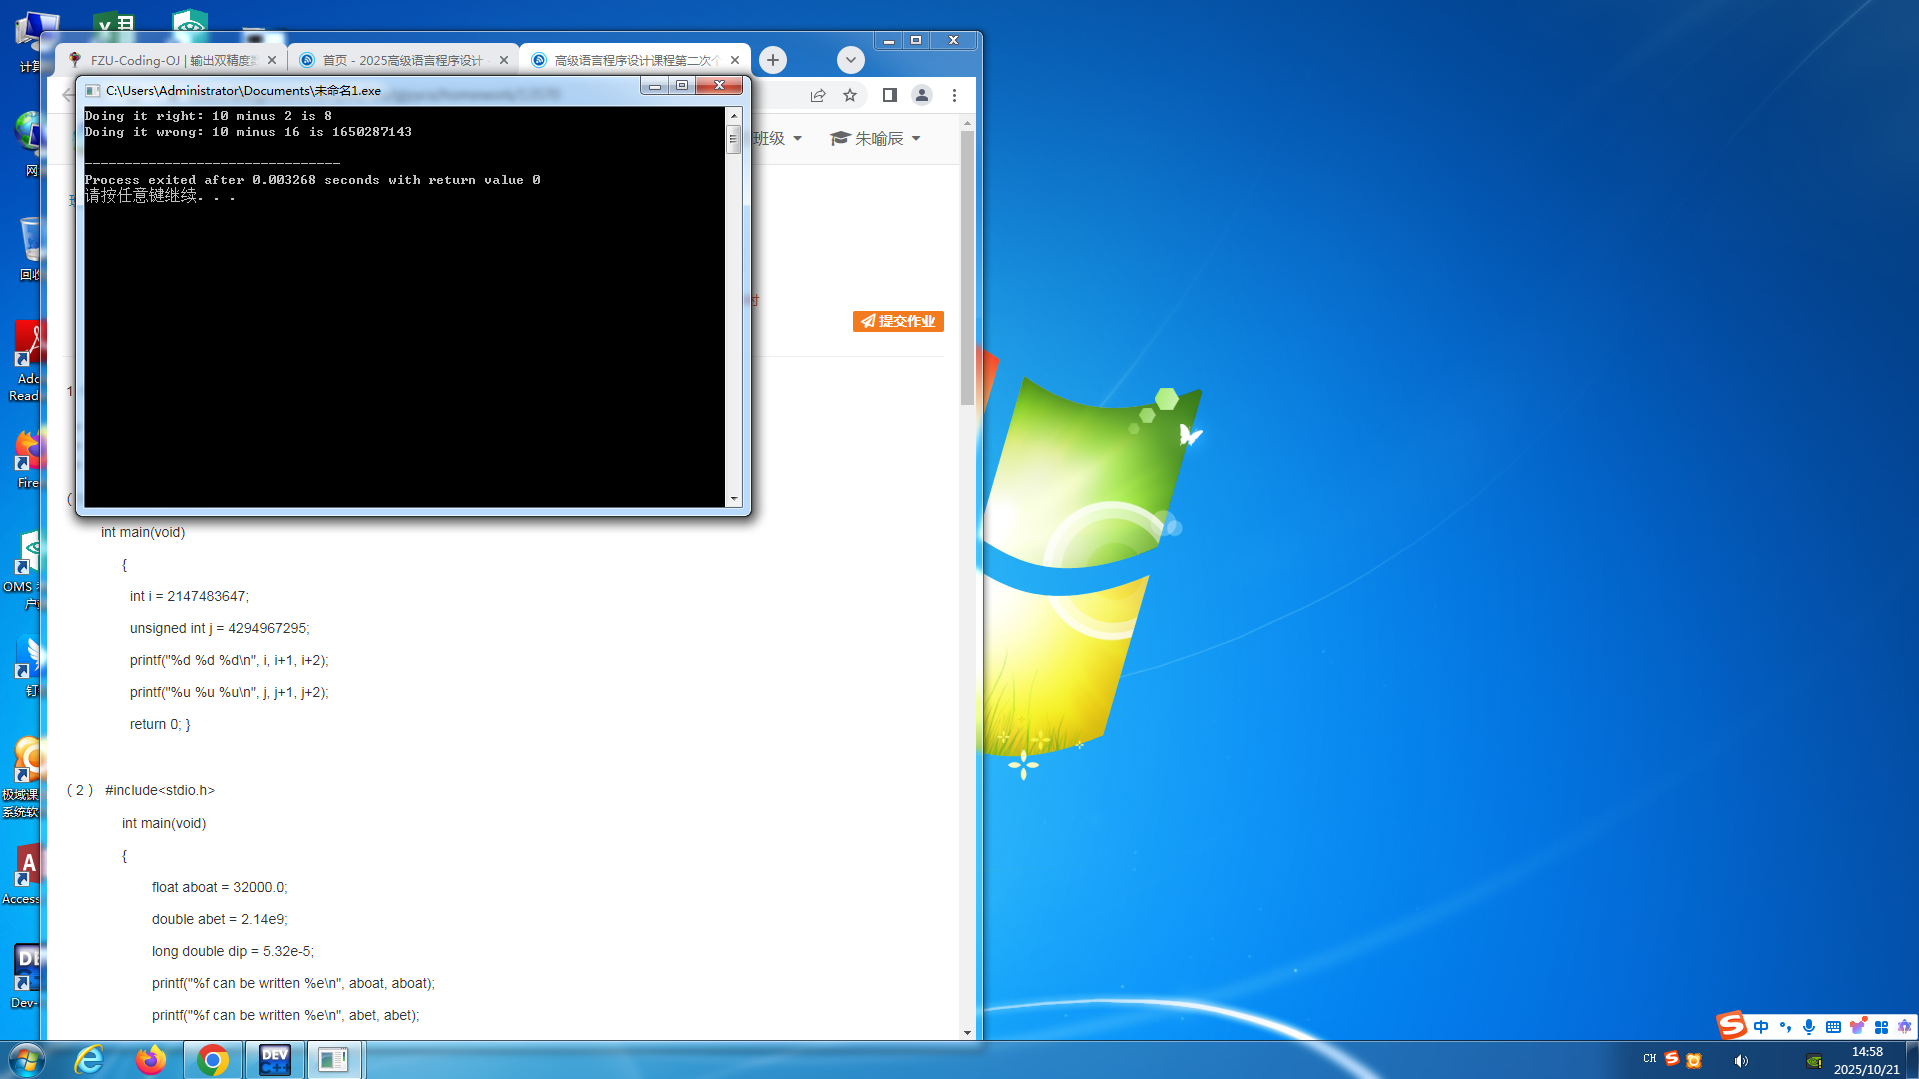Image resolution: width=1919 pixels, height=1079 pixels.
Task: Close the Chrome window
Action: click(x=954, y=40)
